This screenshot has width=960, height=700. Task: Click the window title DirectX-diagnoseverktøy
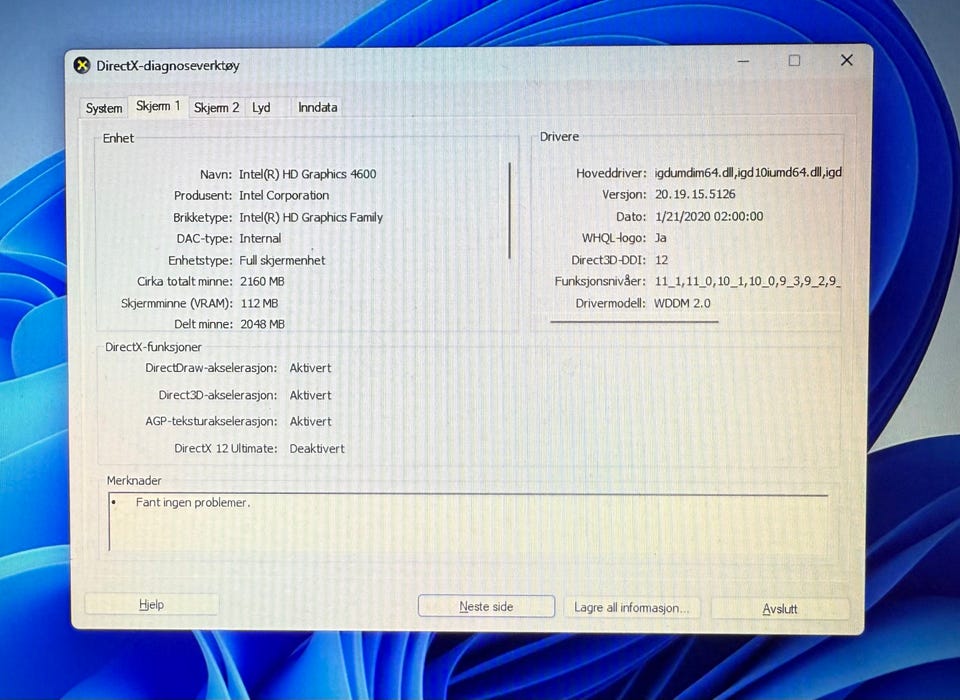(168, 66)
